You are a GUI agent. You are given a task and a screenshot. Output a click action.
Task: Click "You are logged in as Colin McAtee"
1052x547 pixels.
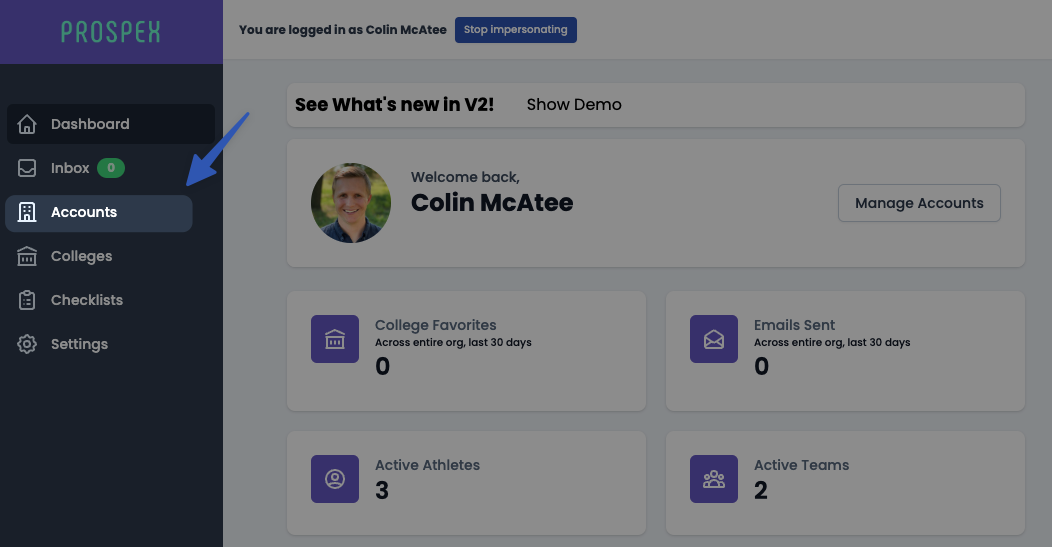point(343,30)
